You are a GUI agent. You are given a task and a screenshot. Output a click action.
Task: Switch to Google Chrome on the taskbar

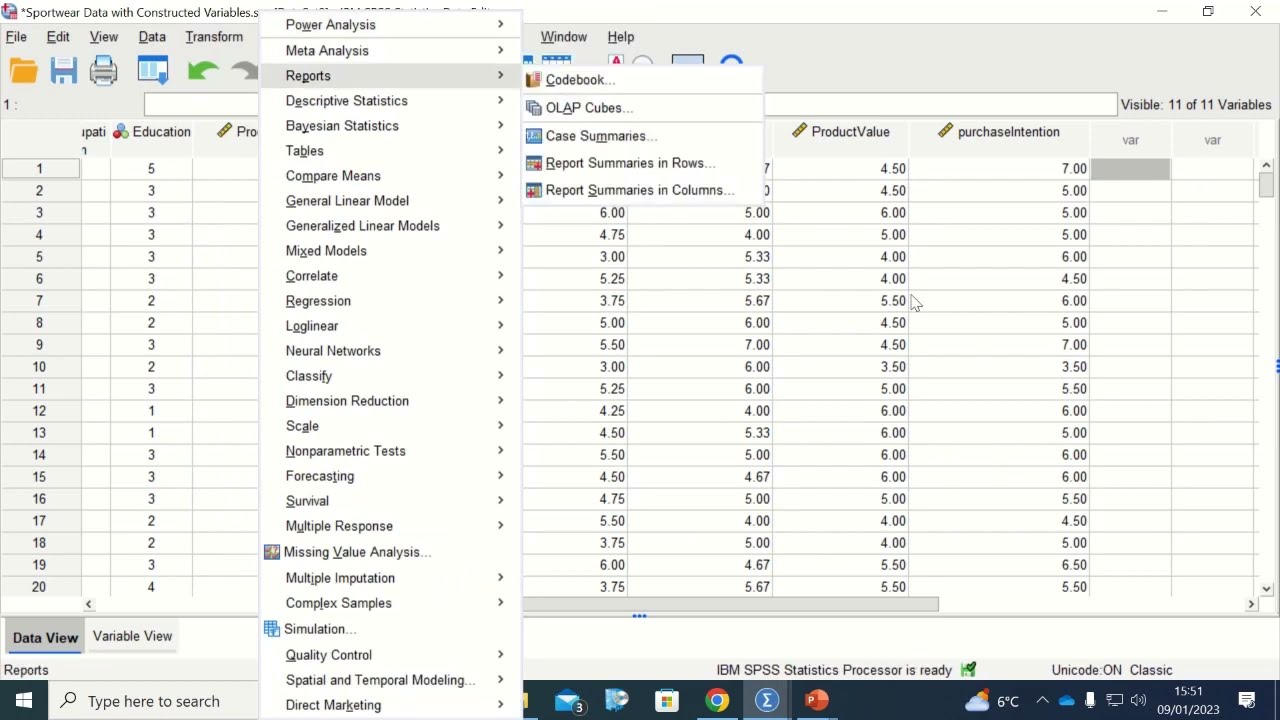[717, 701]
